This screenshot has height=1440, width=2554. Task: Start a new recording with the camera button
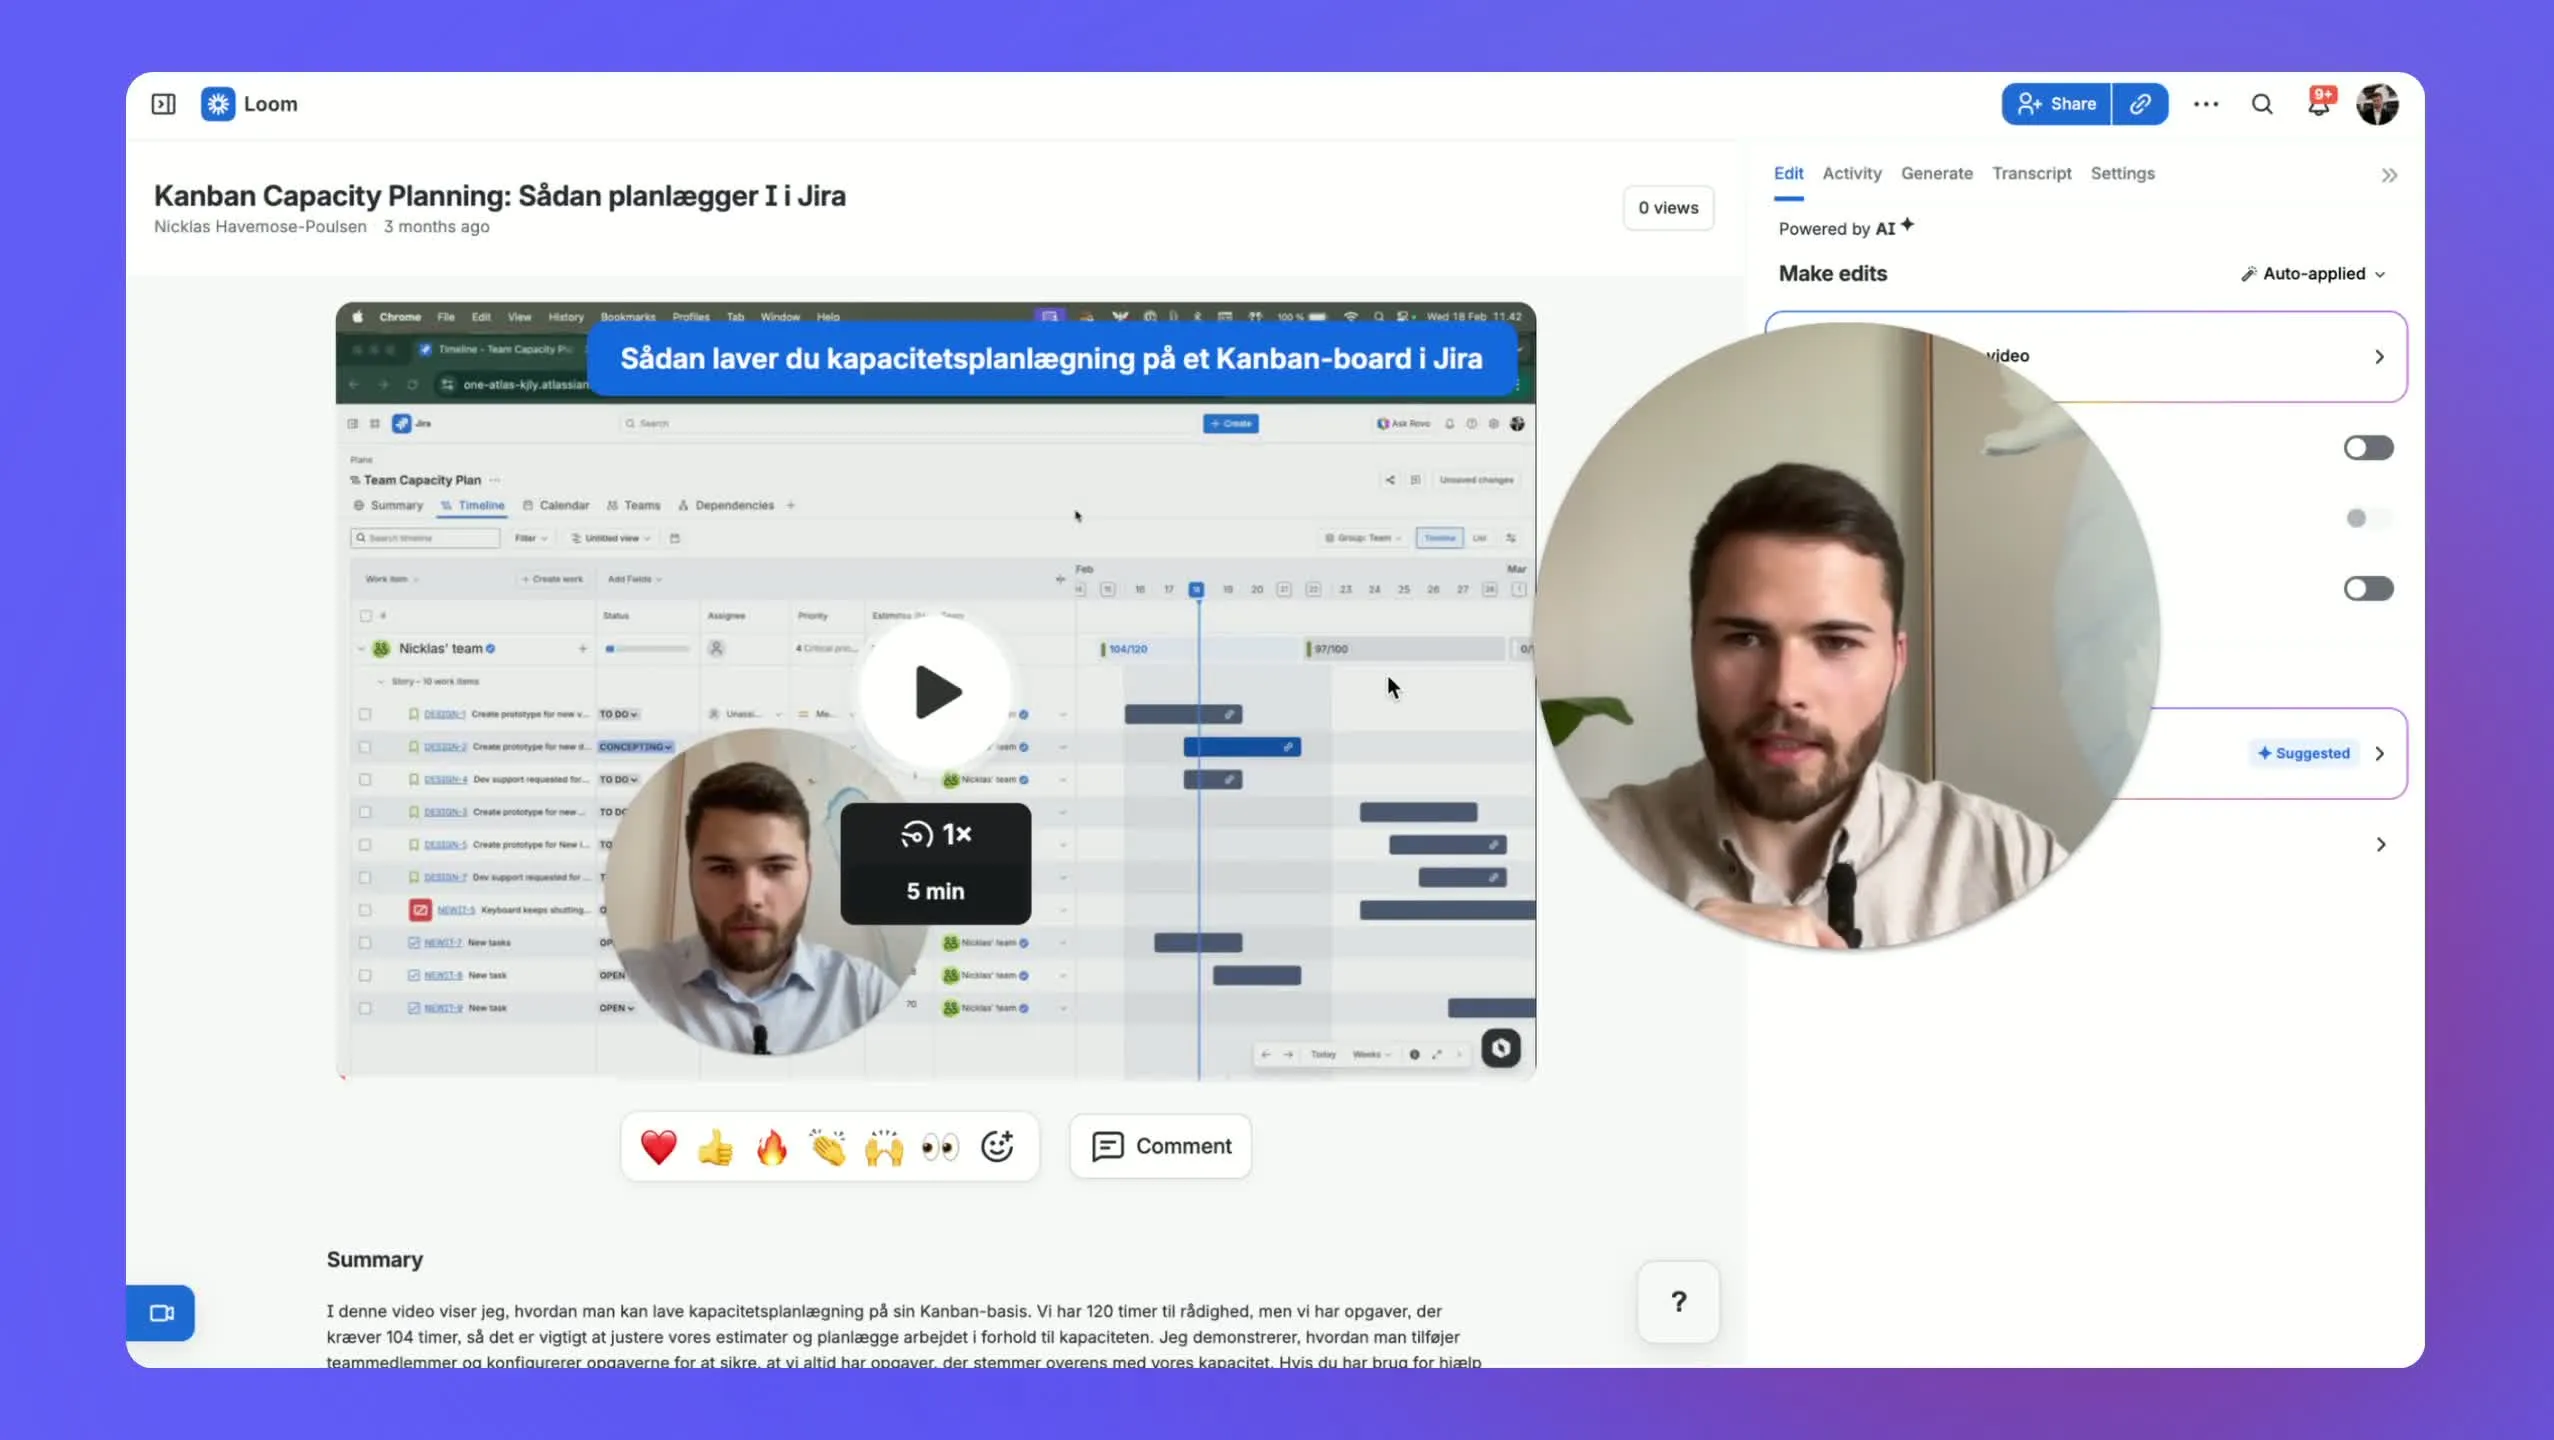(x=161, y=1313)
